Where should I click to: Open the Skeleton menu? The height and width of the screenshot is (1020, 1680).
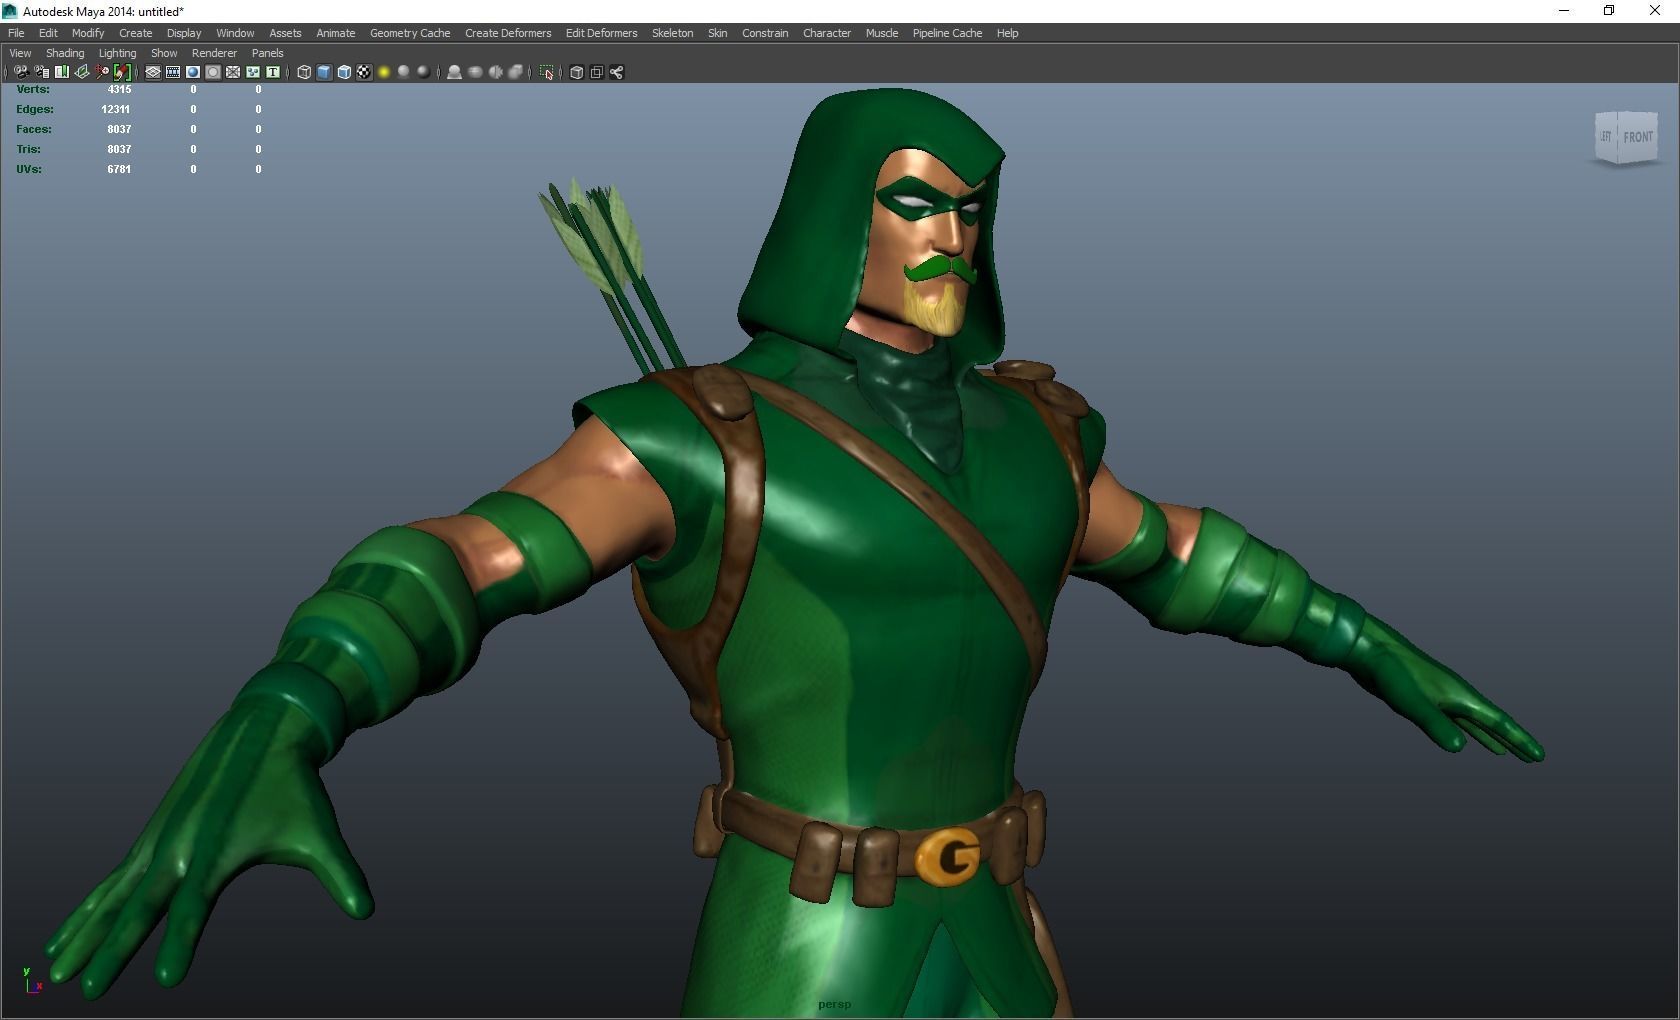[672, 33]
